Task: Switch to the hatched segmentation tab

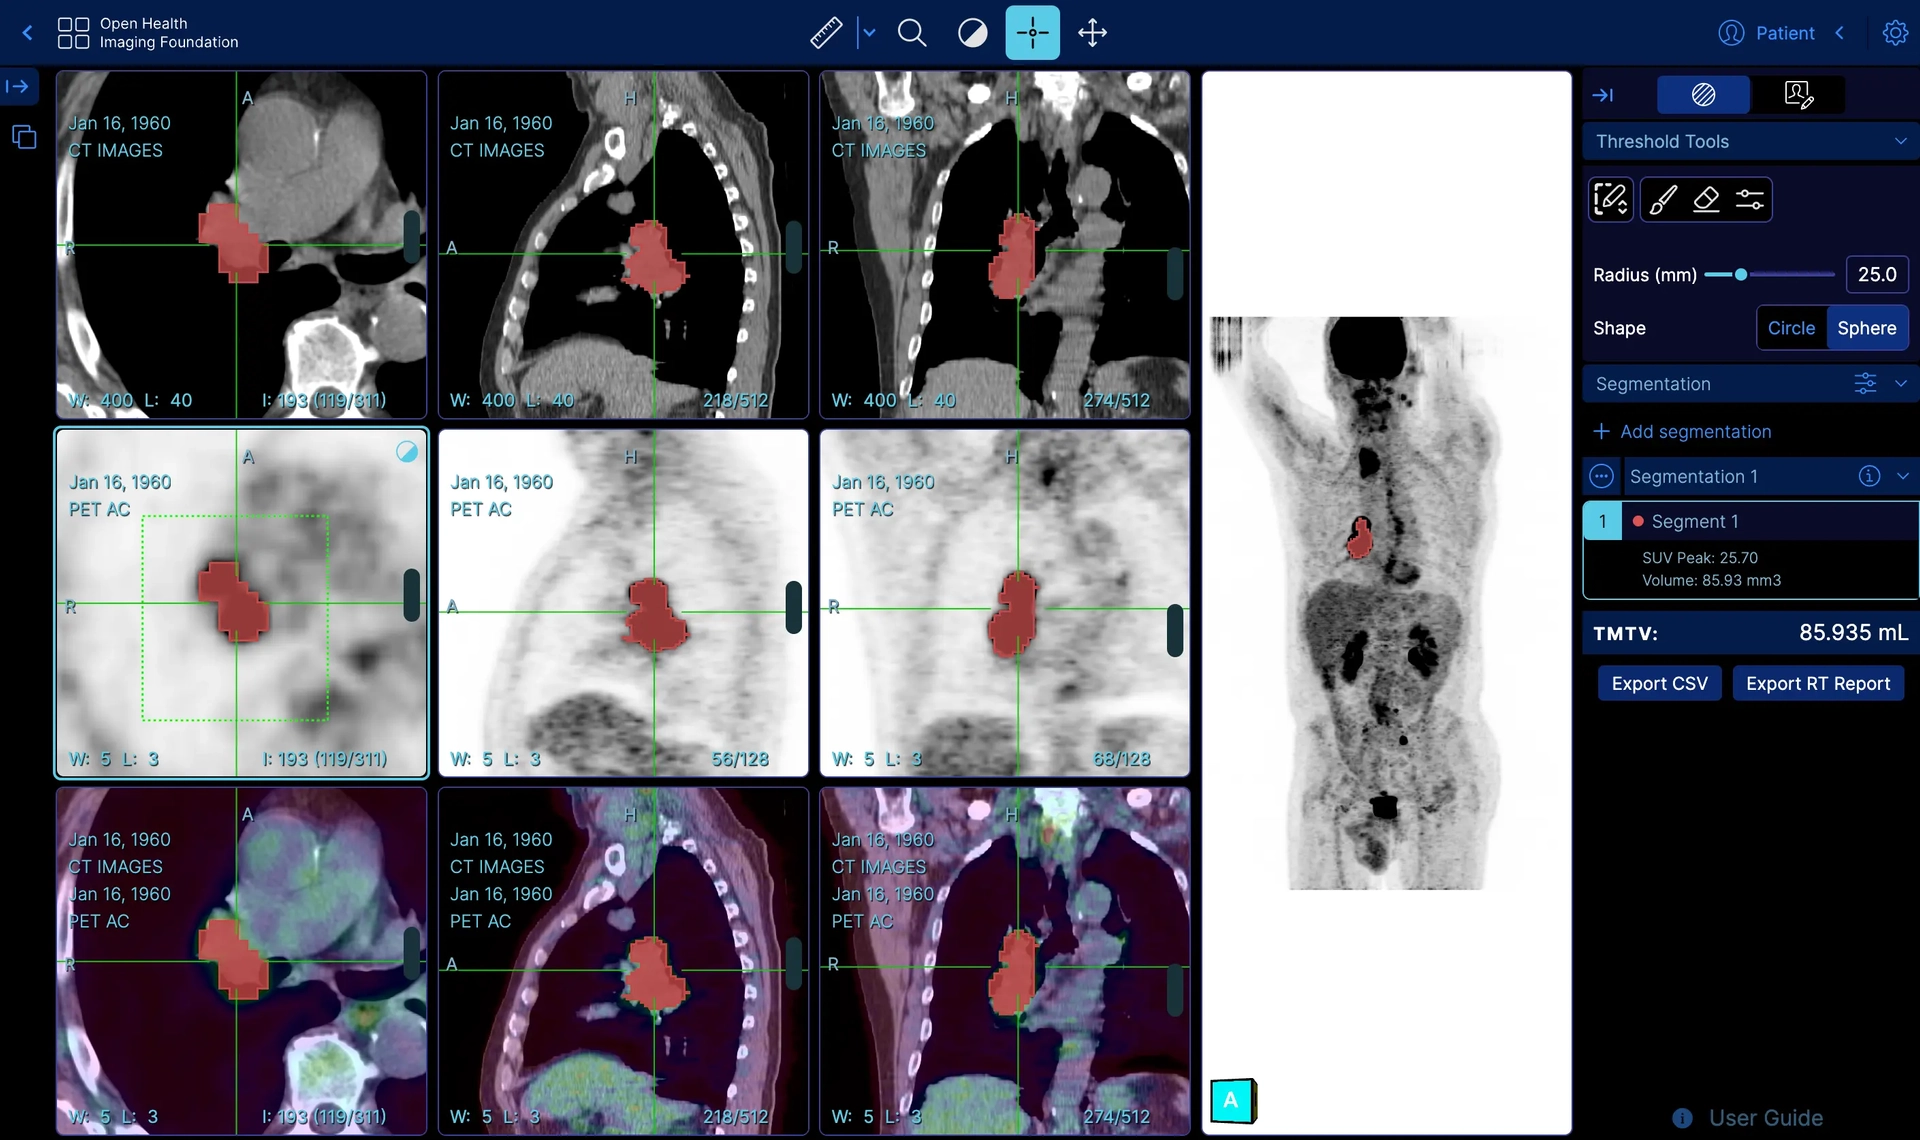Action: pyautogui.click(x=1703, y=94)
